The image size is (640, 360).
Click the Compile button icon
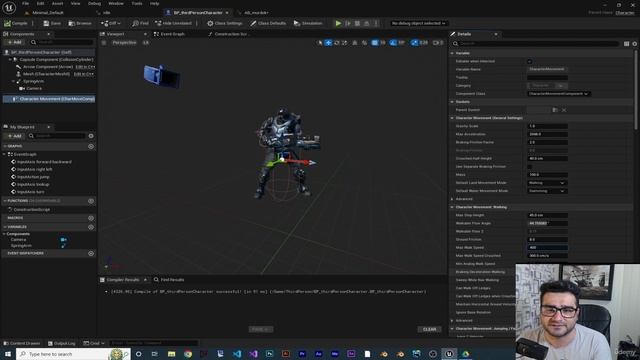pos(7,23)
